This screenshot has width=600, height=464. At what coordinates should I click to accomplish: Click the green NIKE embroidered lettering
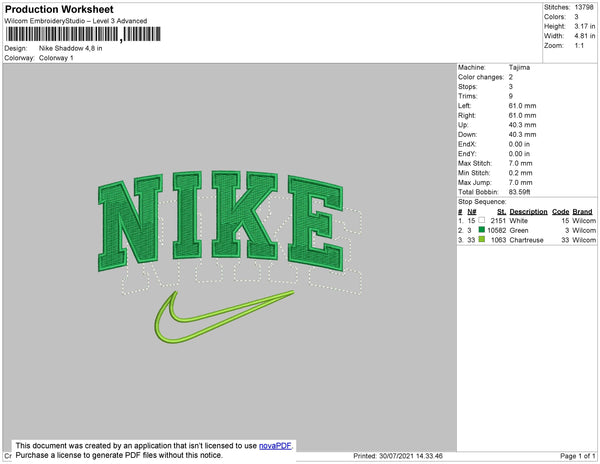pos(220,220)
